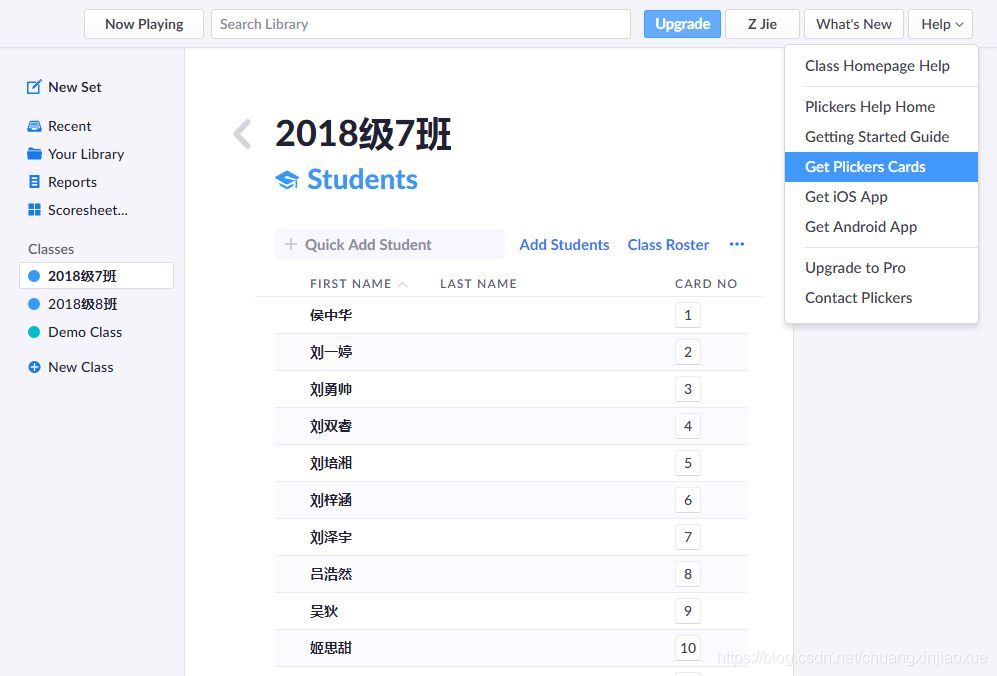
Task: Click the teal dot beside Demo Class
Action: tap(34, 332)
